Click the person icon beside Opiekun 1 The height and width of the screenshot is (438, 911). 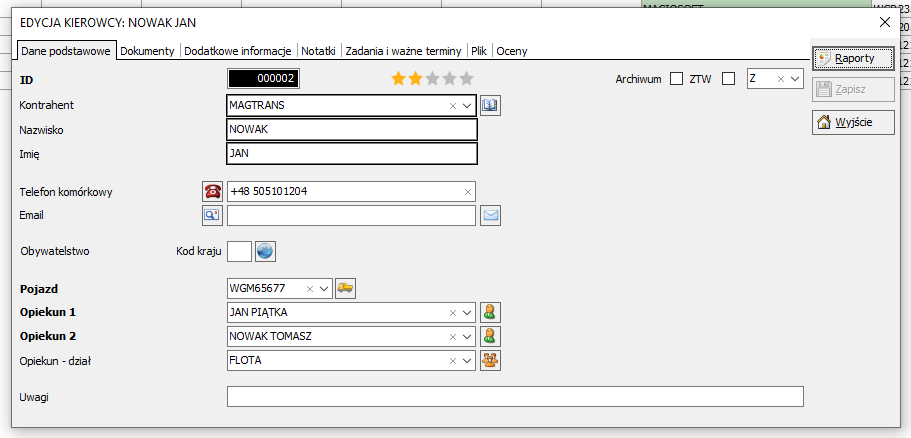tap(490, 312)
